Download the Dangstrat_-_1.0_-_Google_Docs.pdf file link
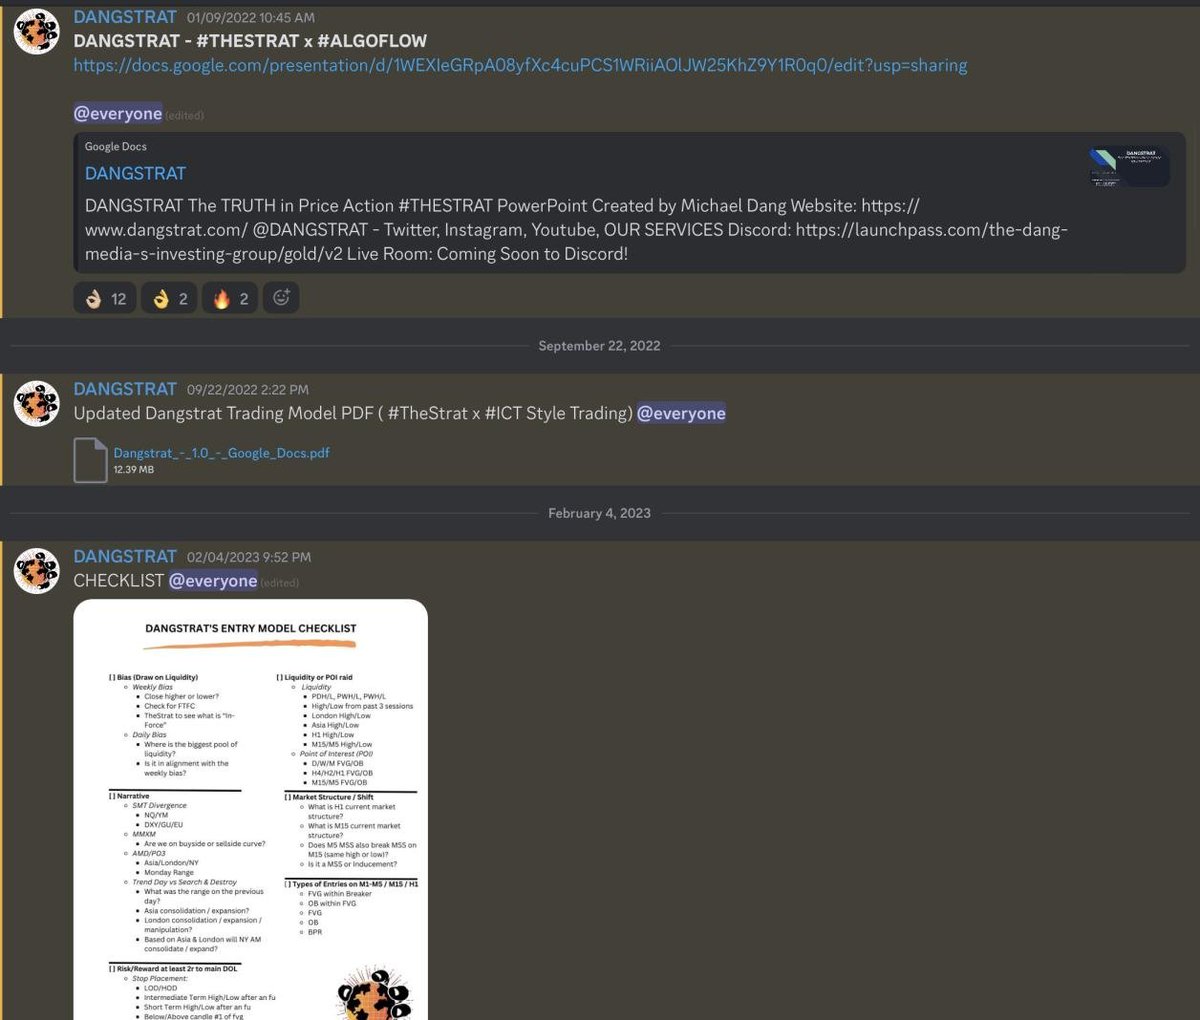 [x=221, y=453]
